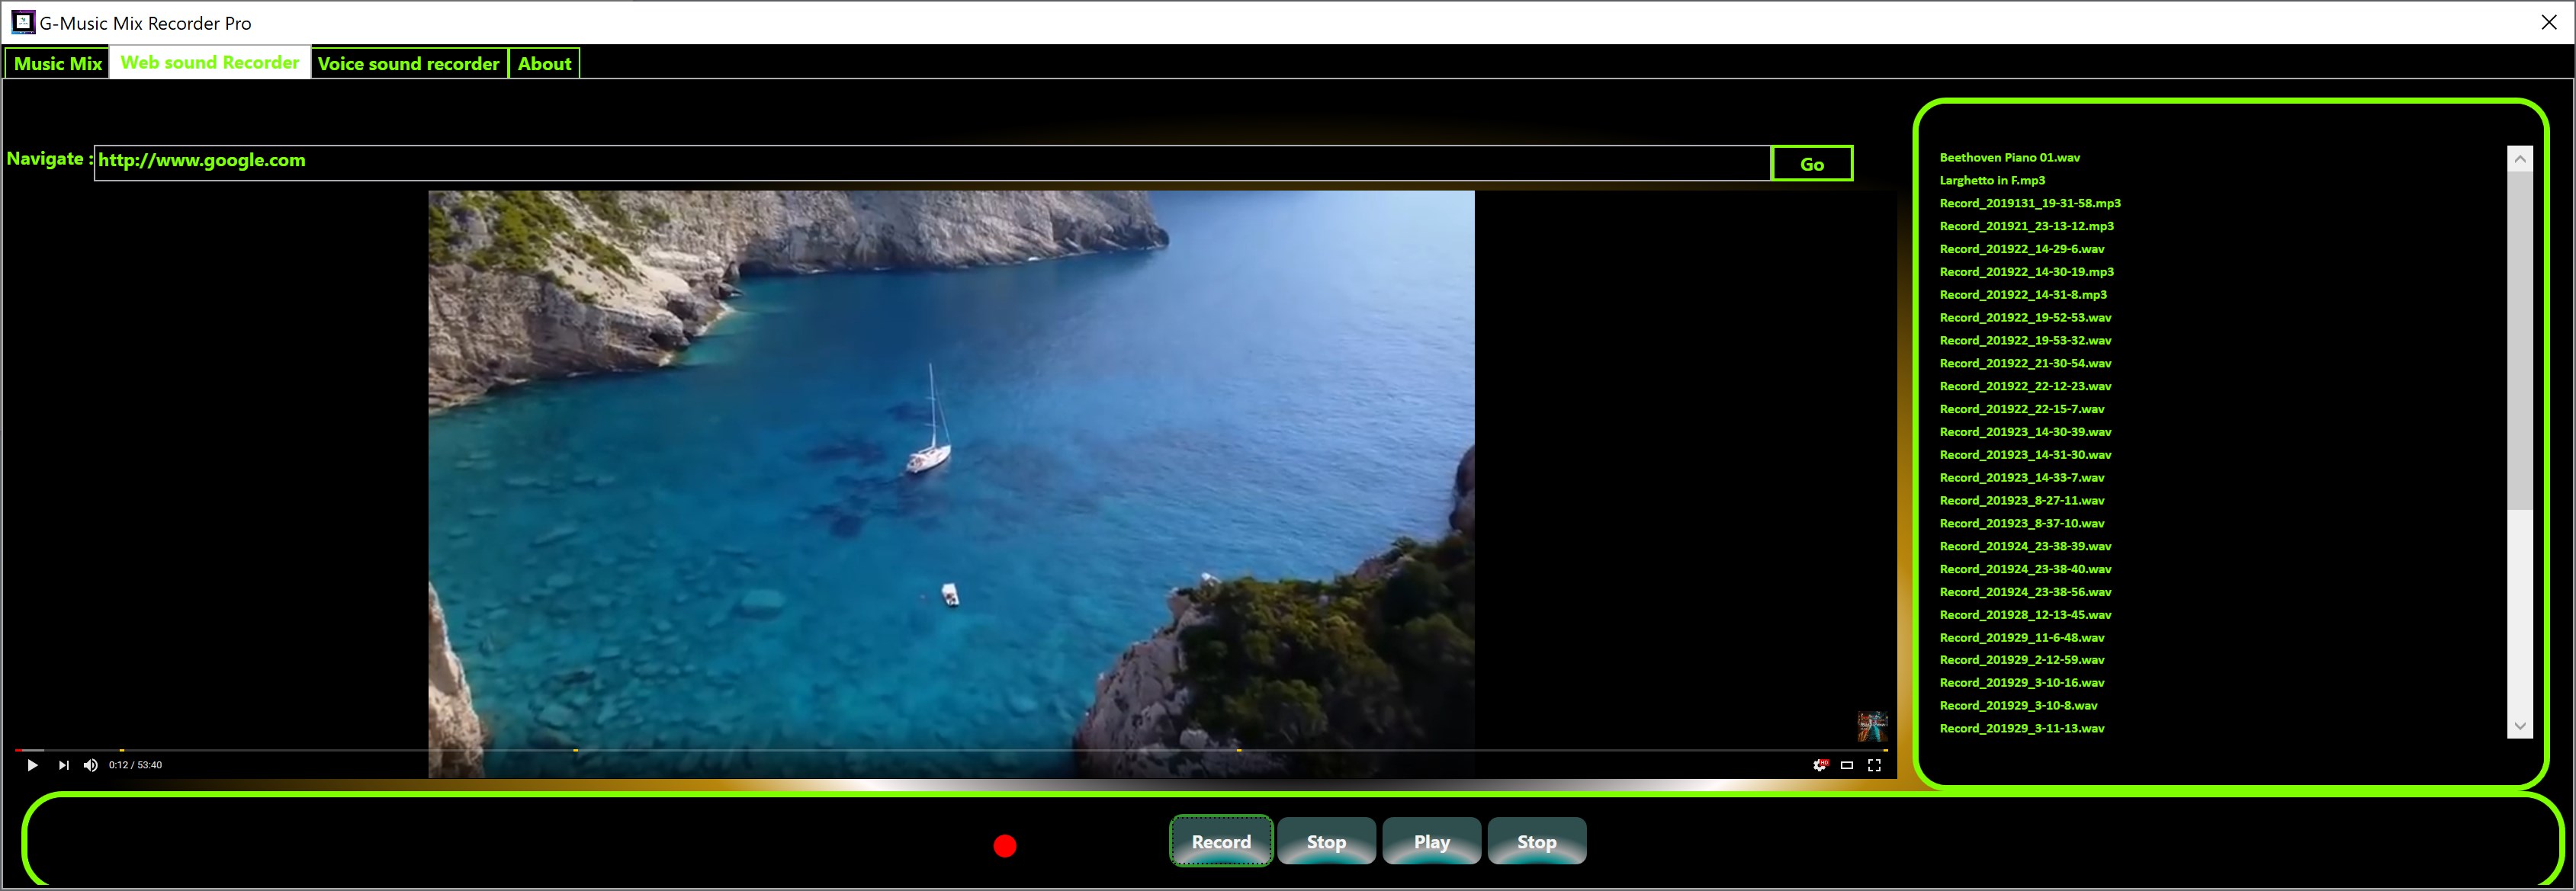Open video HD settings gear

(1820, 765)
